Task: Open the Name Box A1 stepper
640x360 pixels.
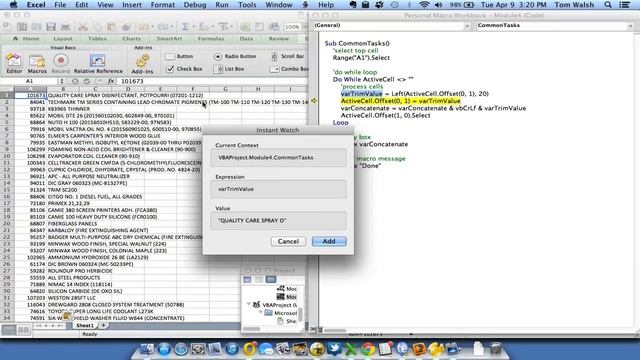Action: [x=62, y=81]
